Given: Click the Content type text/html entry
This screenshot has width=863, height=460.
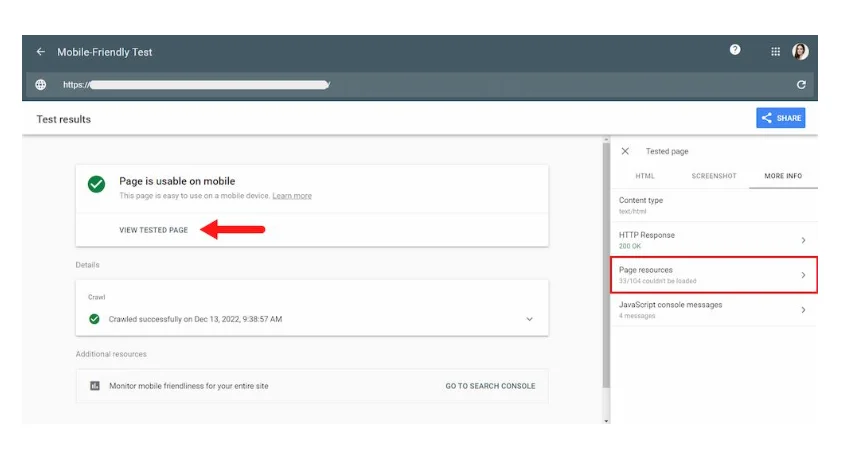Looking at the screenshot, I should click(714, 205).
